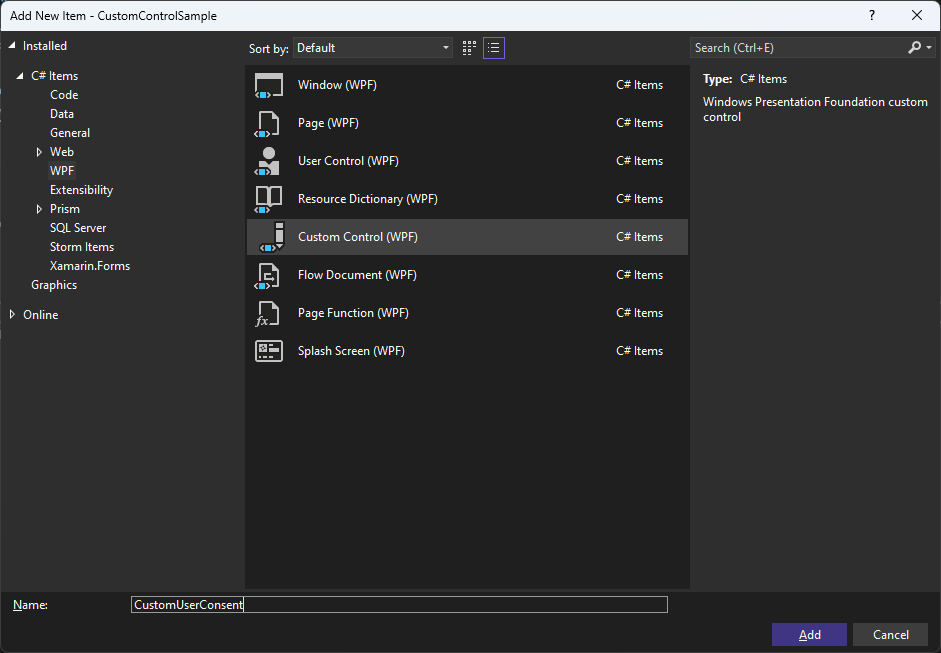Image resolution: width=941 pixels, height=653 pixels.
Task: Click the Resource Dictionary (WPF) book icon
Action: [268, 199]
